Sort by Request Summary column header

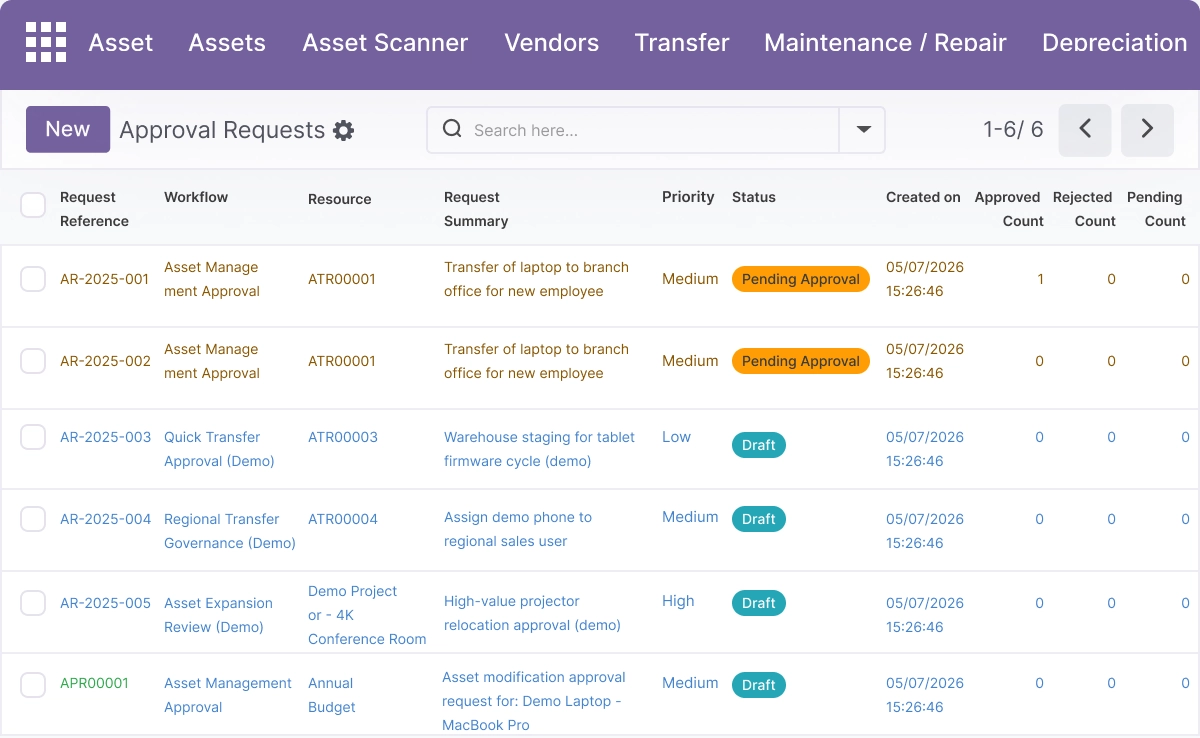click(x=476, y=209)
